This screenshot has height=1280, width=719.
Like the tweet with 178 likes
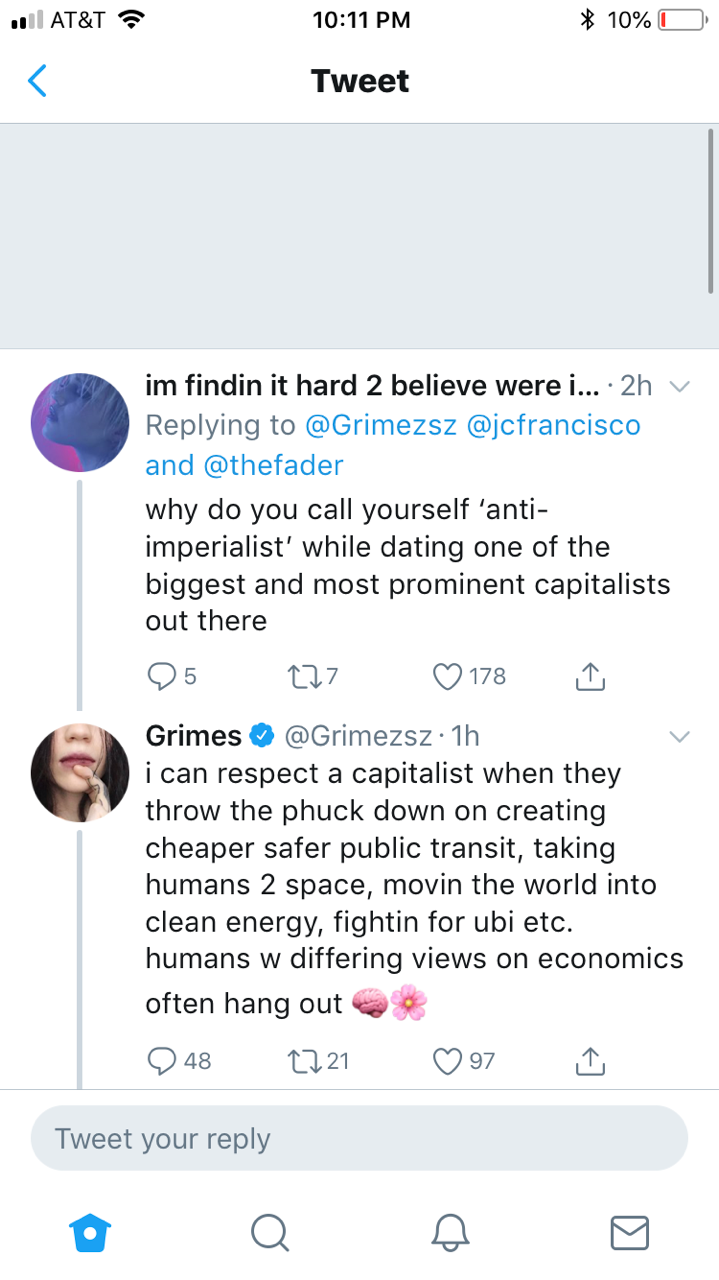447,677
